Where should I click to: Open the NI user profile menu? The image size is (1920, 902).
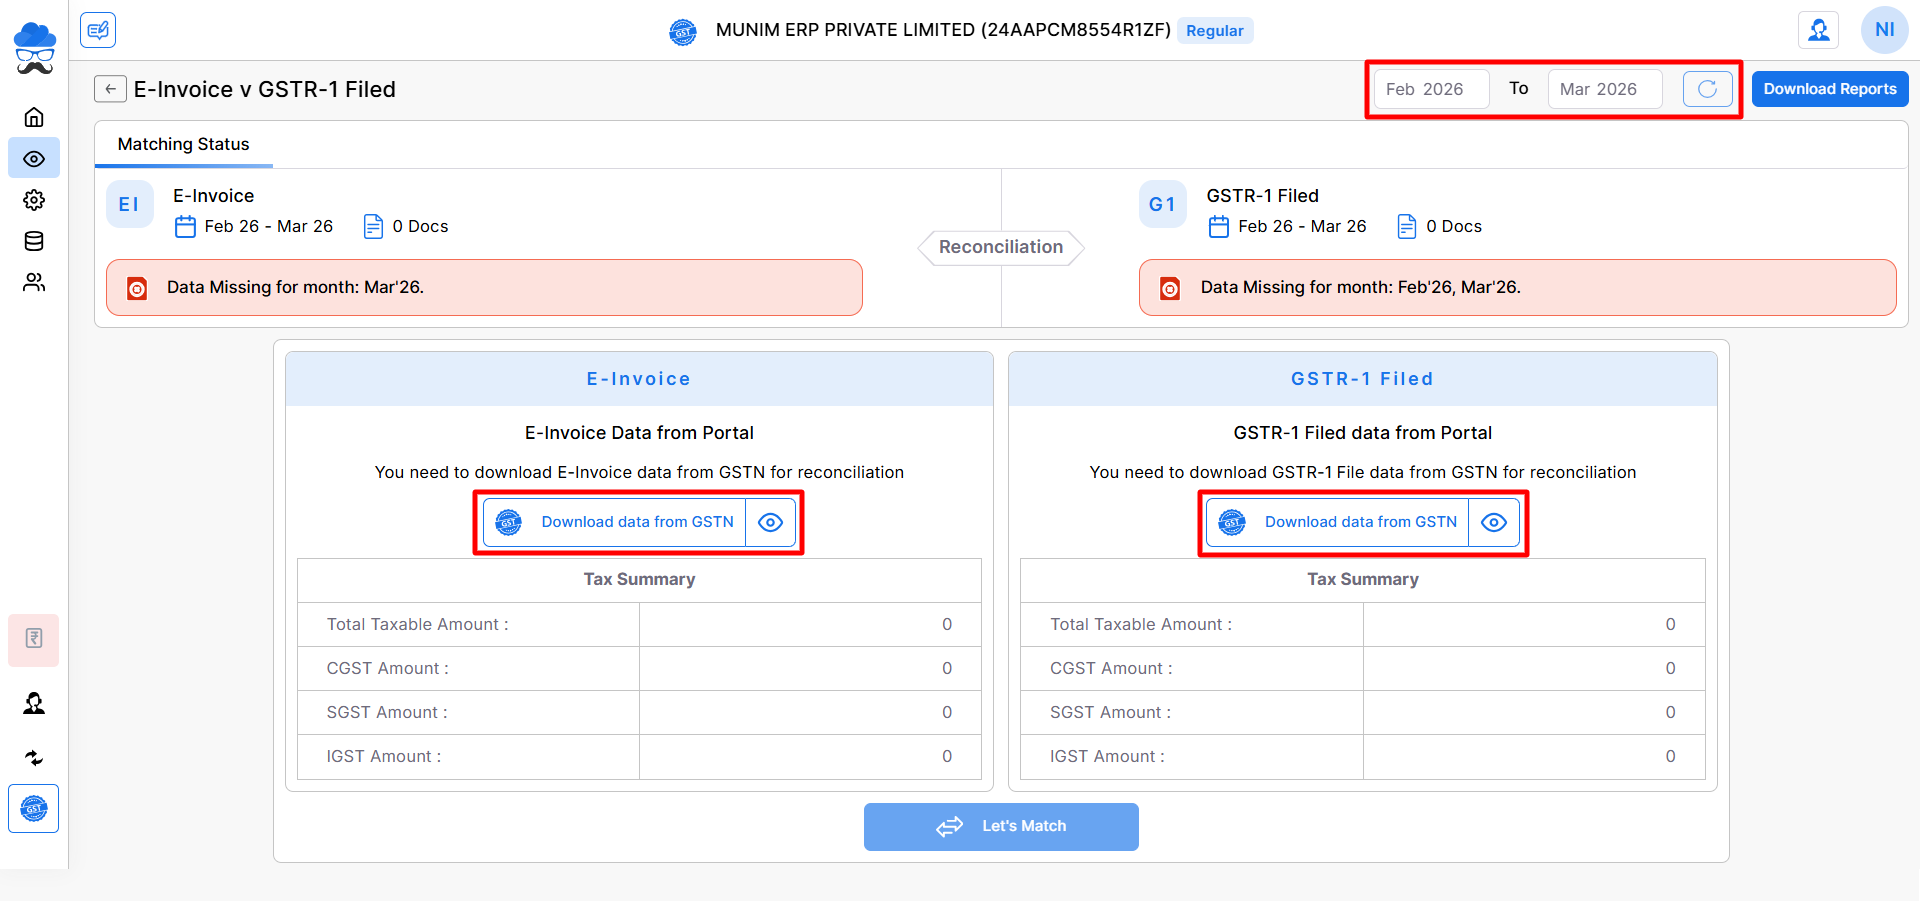[x=1884, y=30]
